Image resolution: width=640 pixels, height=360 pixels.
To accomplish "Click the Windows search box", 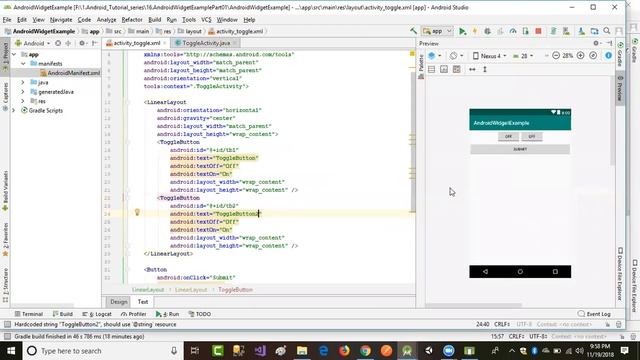I will tap(102, 351).
